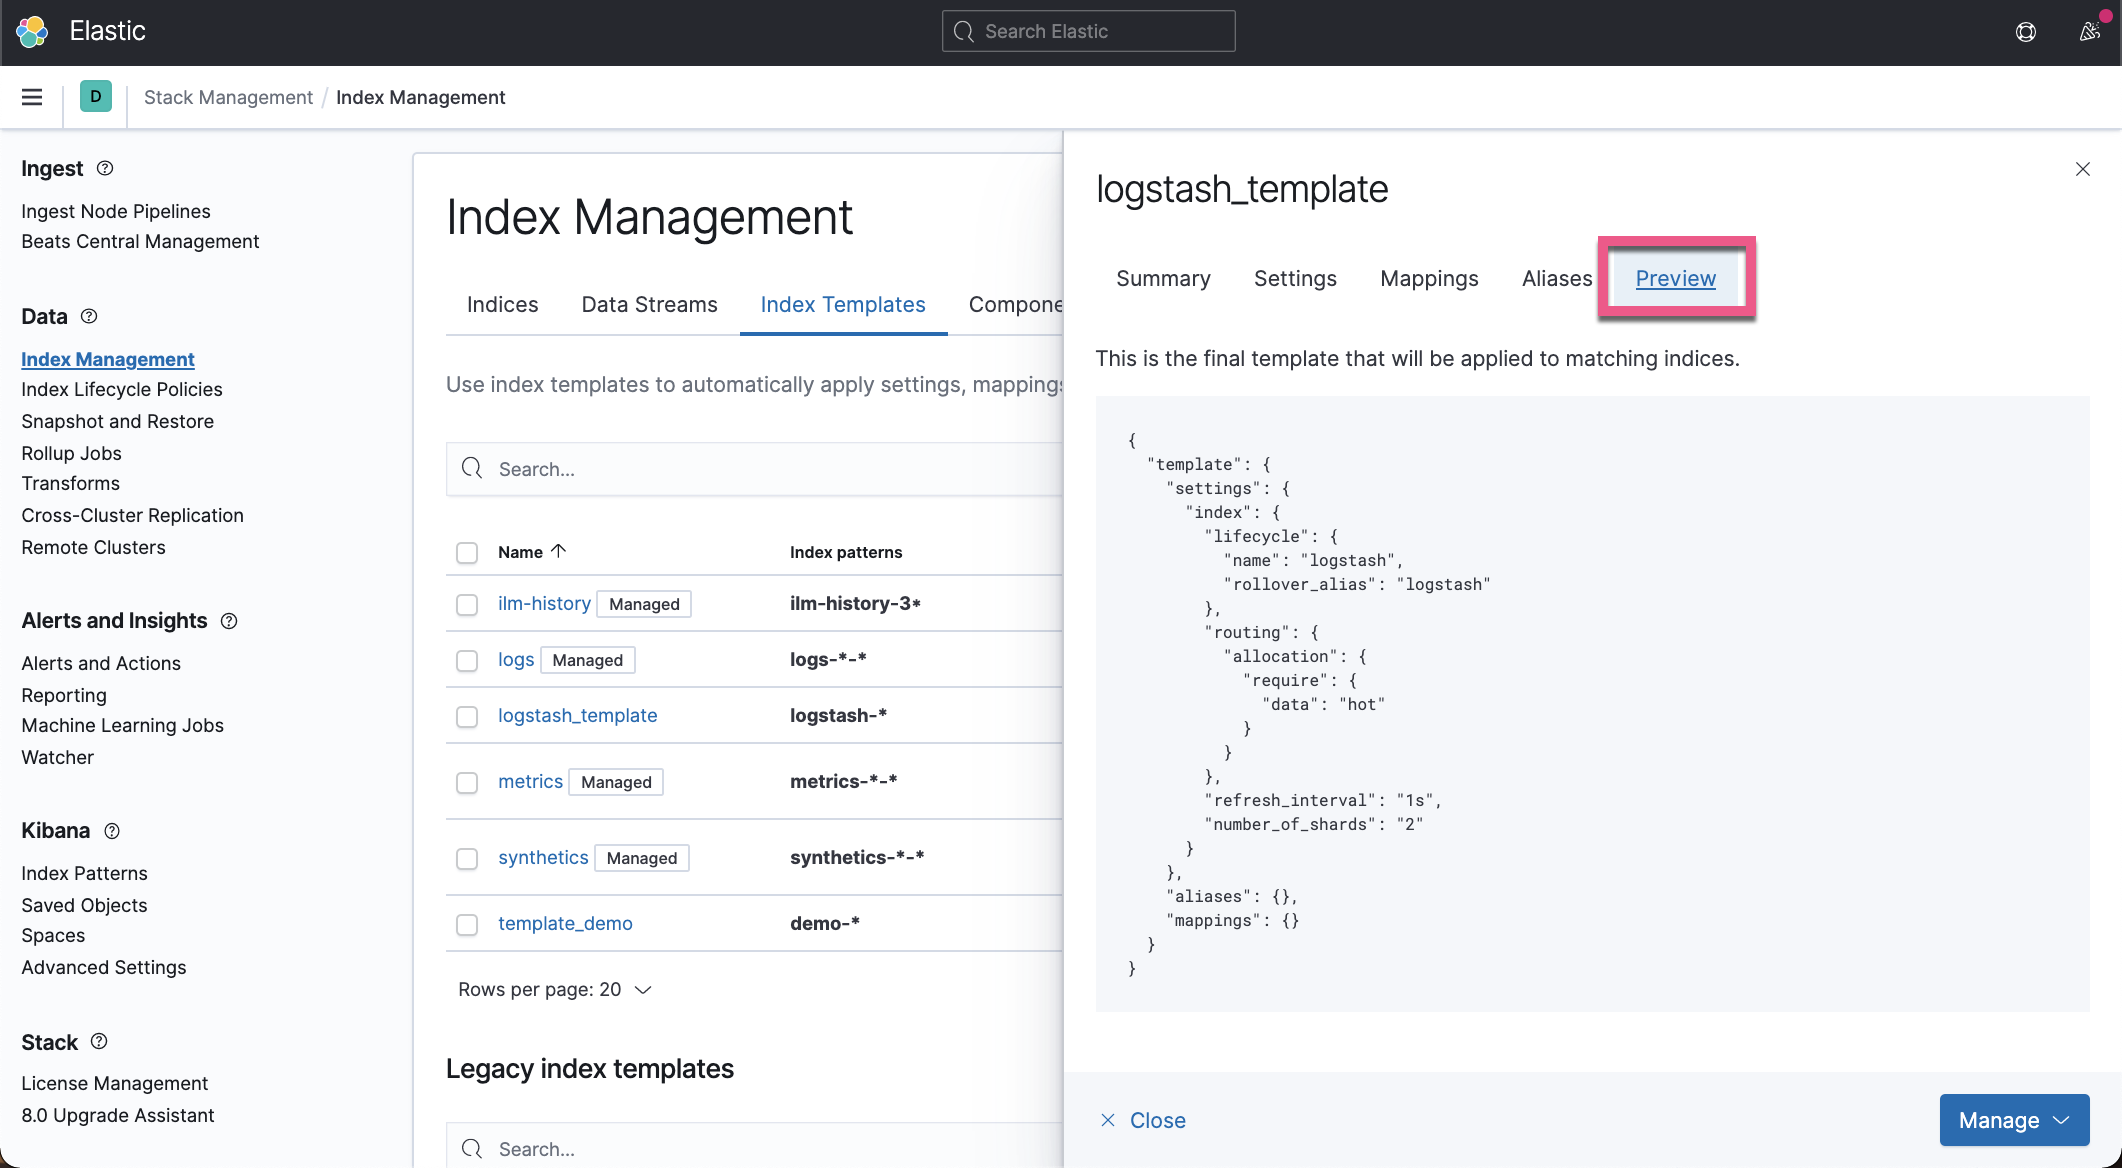Select the ilm-history template checkbox

[467, 604]
